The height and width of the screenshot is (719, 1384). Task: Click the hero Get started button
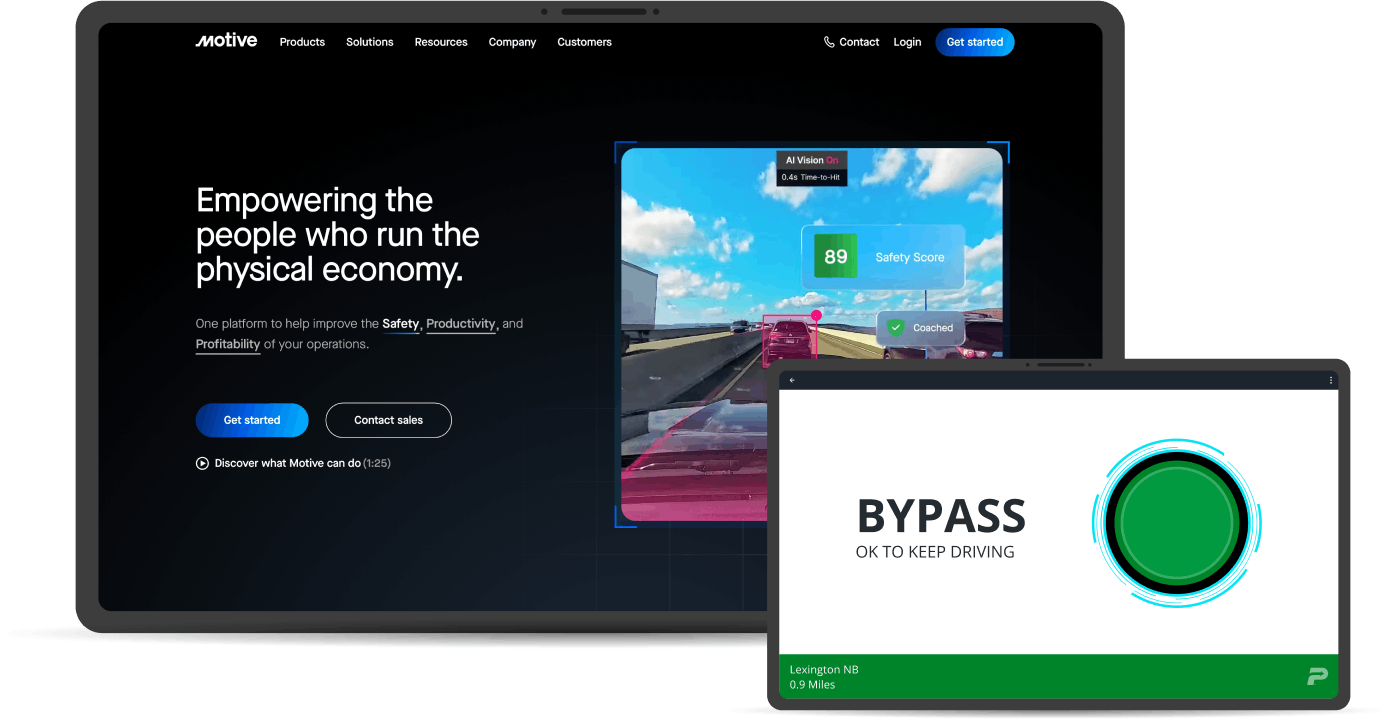click(252, 420)
